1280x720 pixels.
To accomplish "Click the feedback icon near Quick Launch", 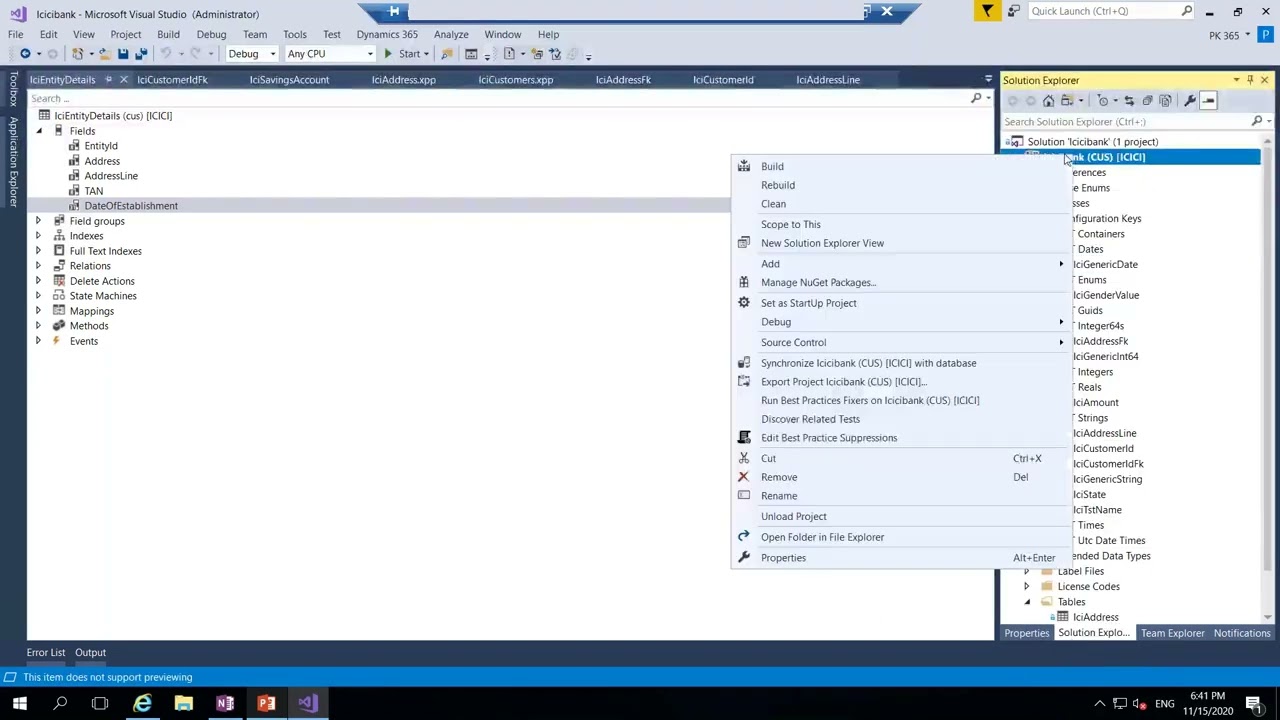I will [1014, 11].
